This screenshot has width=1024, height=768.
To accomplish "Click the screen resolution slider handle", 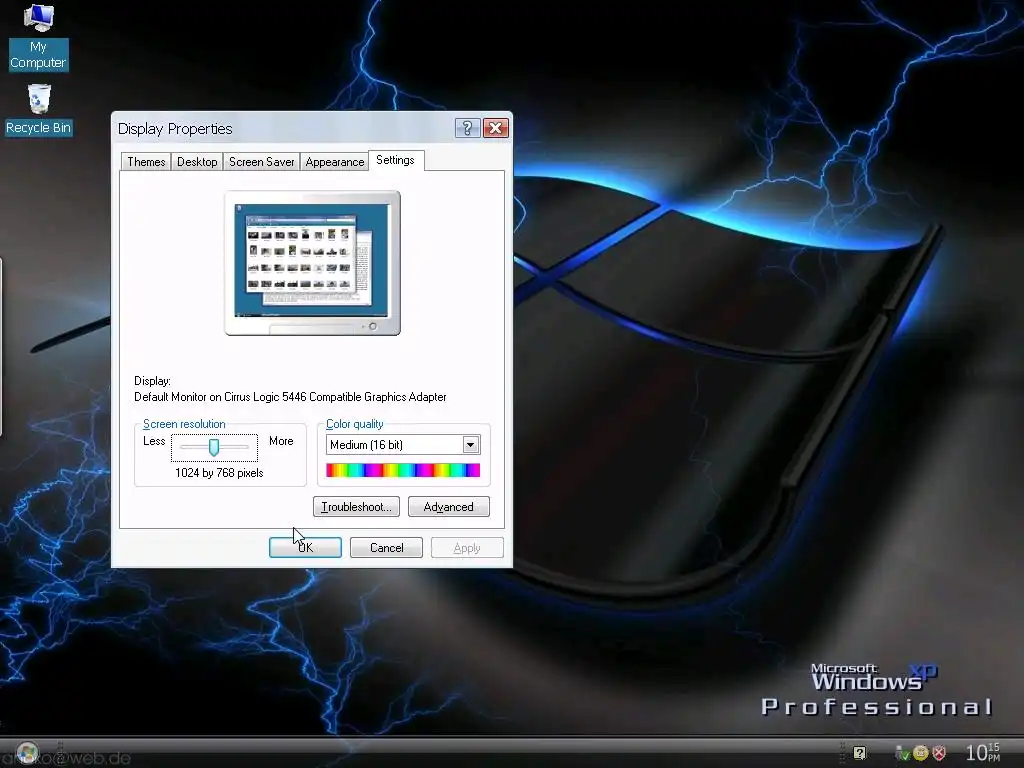I will pos(214,447).
